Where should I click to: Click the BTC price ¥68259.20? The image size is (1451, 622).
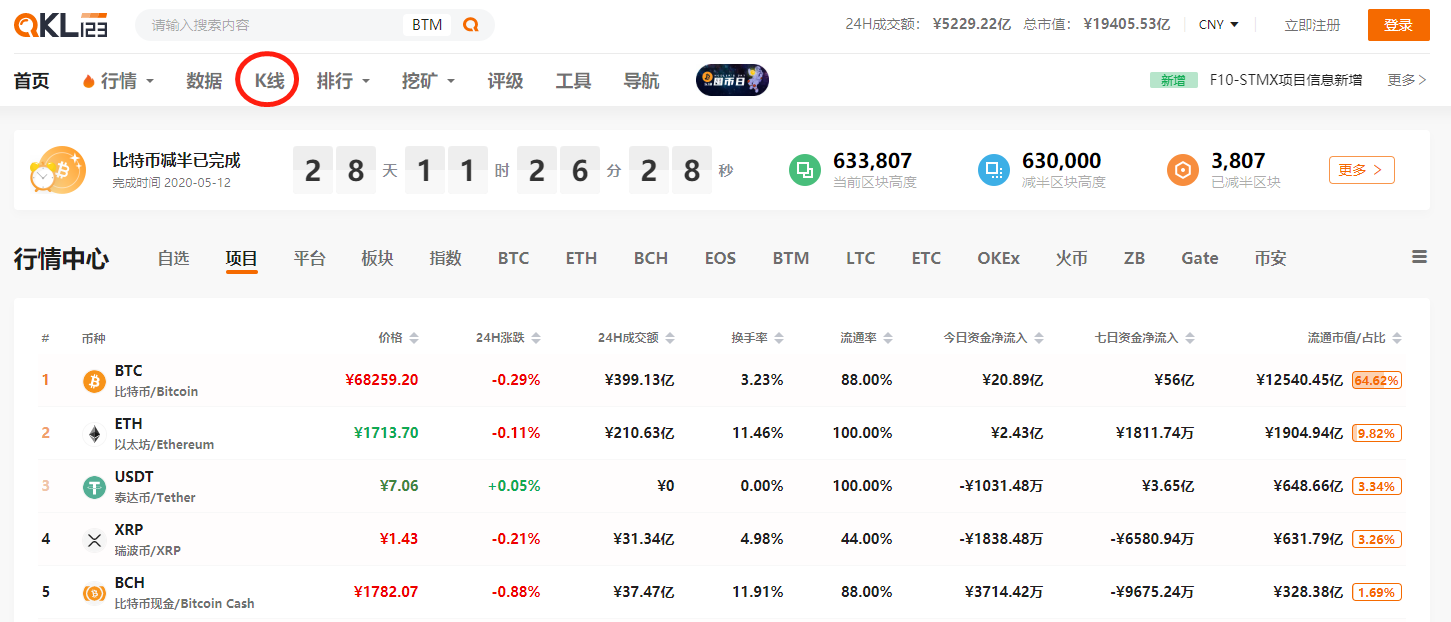pyautogui.click(x=381, y=380)
